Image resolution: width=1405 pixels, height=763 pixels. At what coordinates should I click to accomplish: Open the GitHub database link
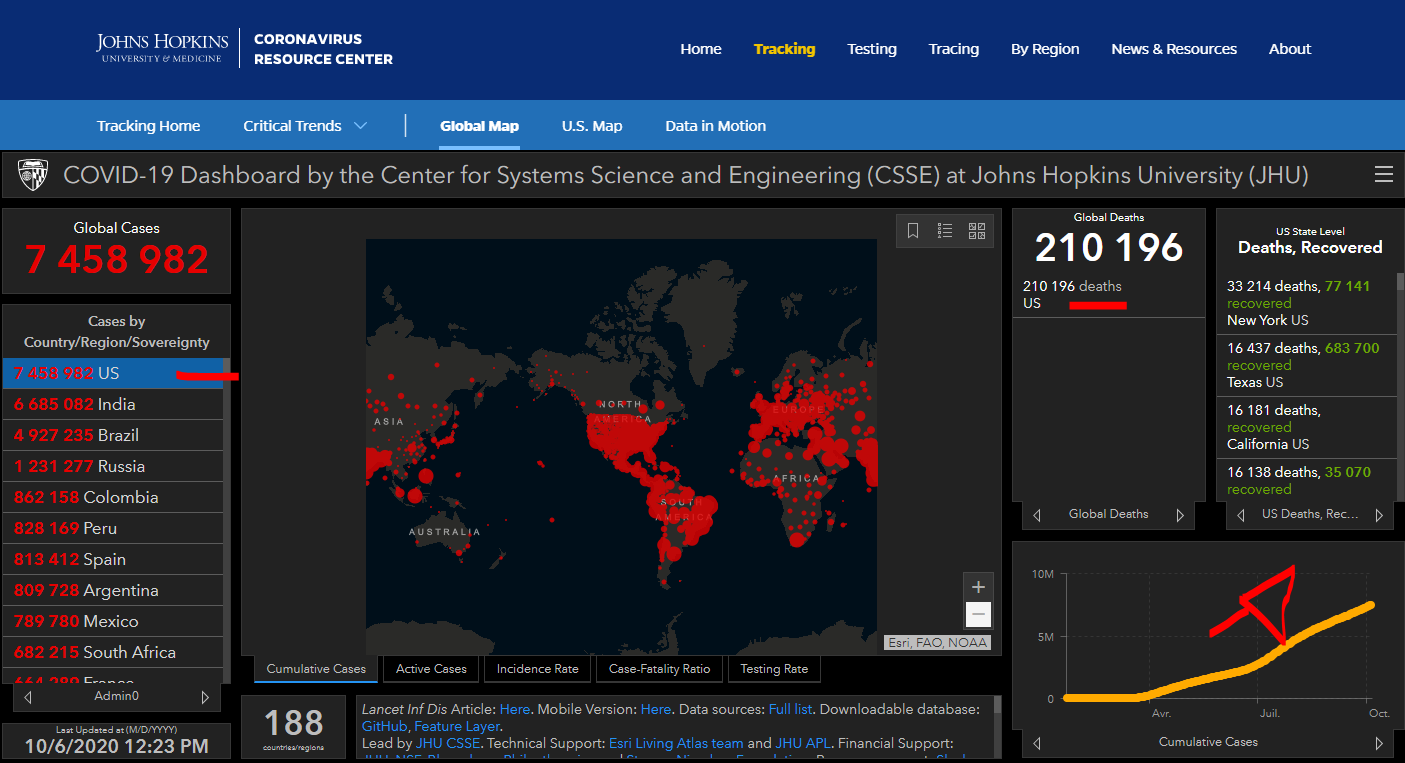(384, 726)
